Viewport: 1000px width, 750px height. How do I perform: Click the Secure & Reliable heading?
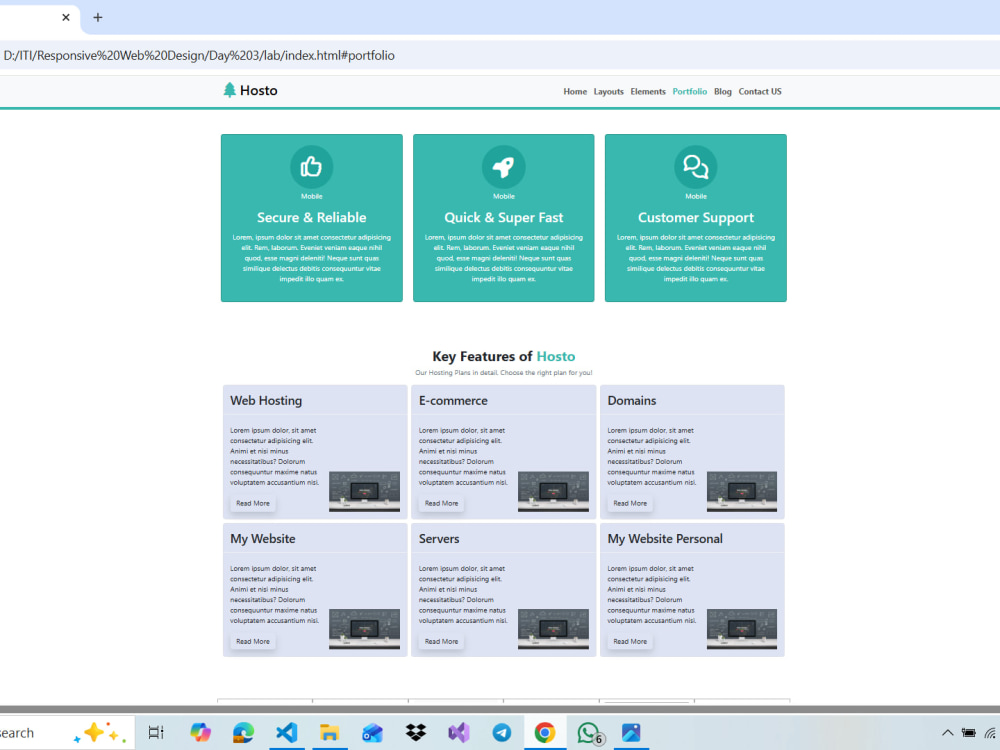coord(311,217)
